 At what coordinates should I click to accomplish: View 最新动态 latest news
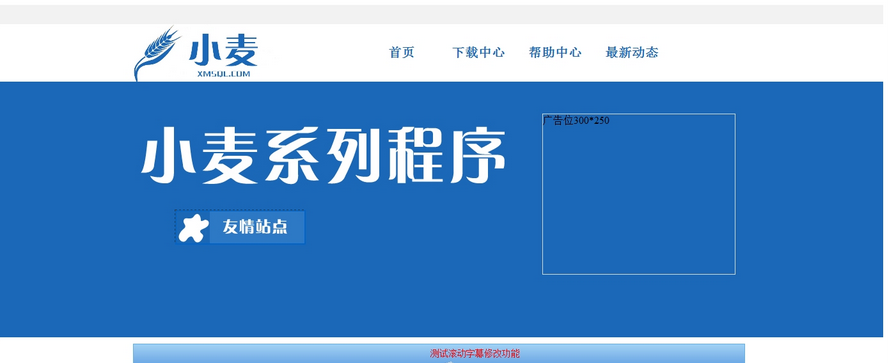(x=632, y=53)
